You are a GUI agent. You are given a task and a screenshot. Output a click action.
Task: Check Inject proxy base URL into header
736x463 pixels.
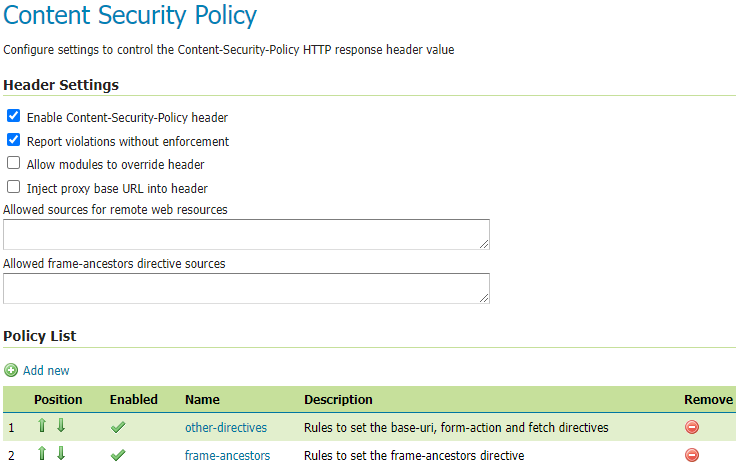(x=14, y=187)
